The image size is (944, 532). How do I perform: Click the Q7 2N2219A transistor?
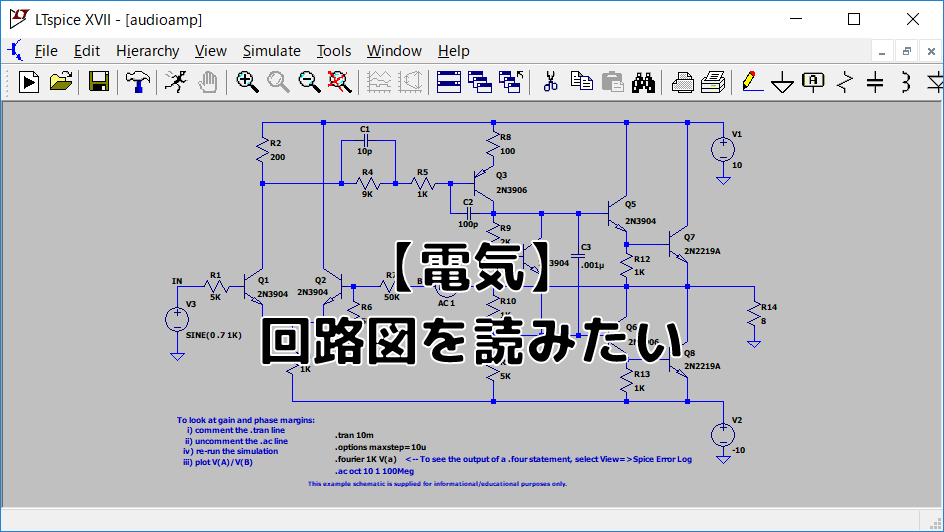pyautogui.click(x=679, y=245)
